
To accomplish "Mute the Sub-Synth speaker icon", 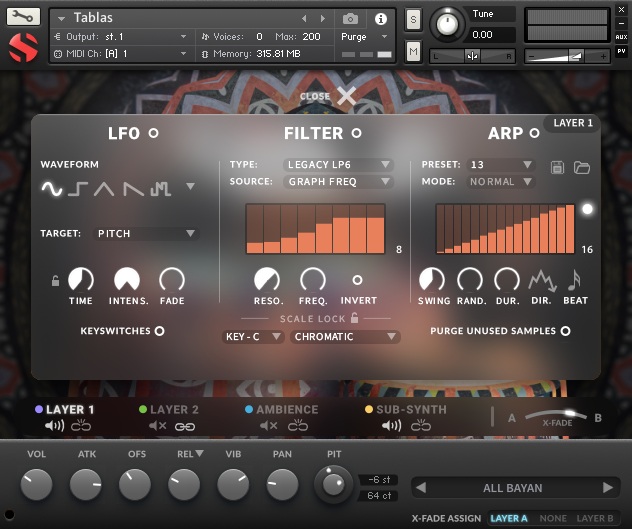I will [x=391, y=426].
